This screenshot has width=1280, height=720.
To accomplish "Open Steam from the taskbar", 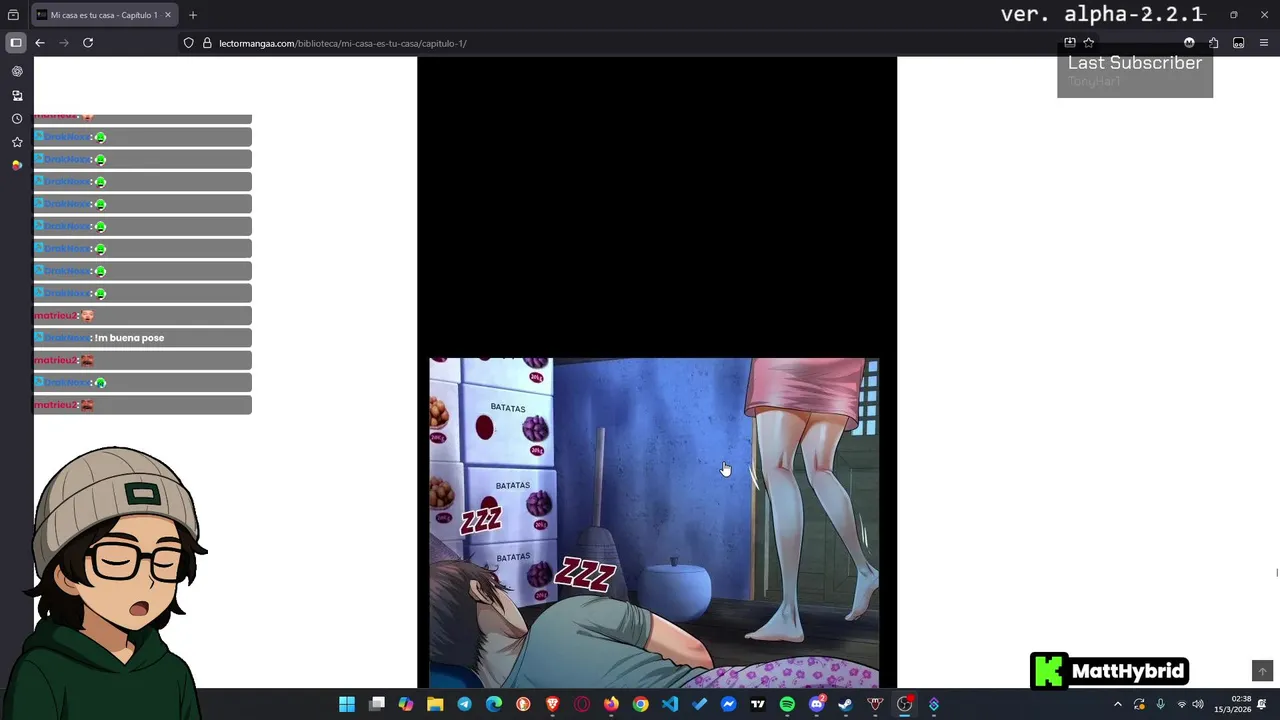I will coord(846,704).
